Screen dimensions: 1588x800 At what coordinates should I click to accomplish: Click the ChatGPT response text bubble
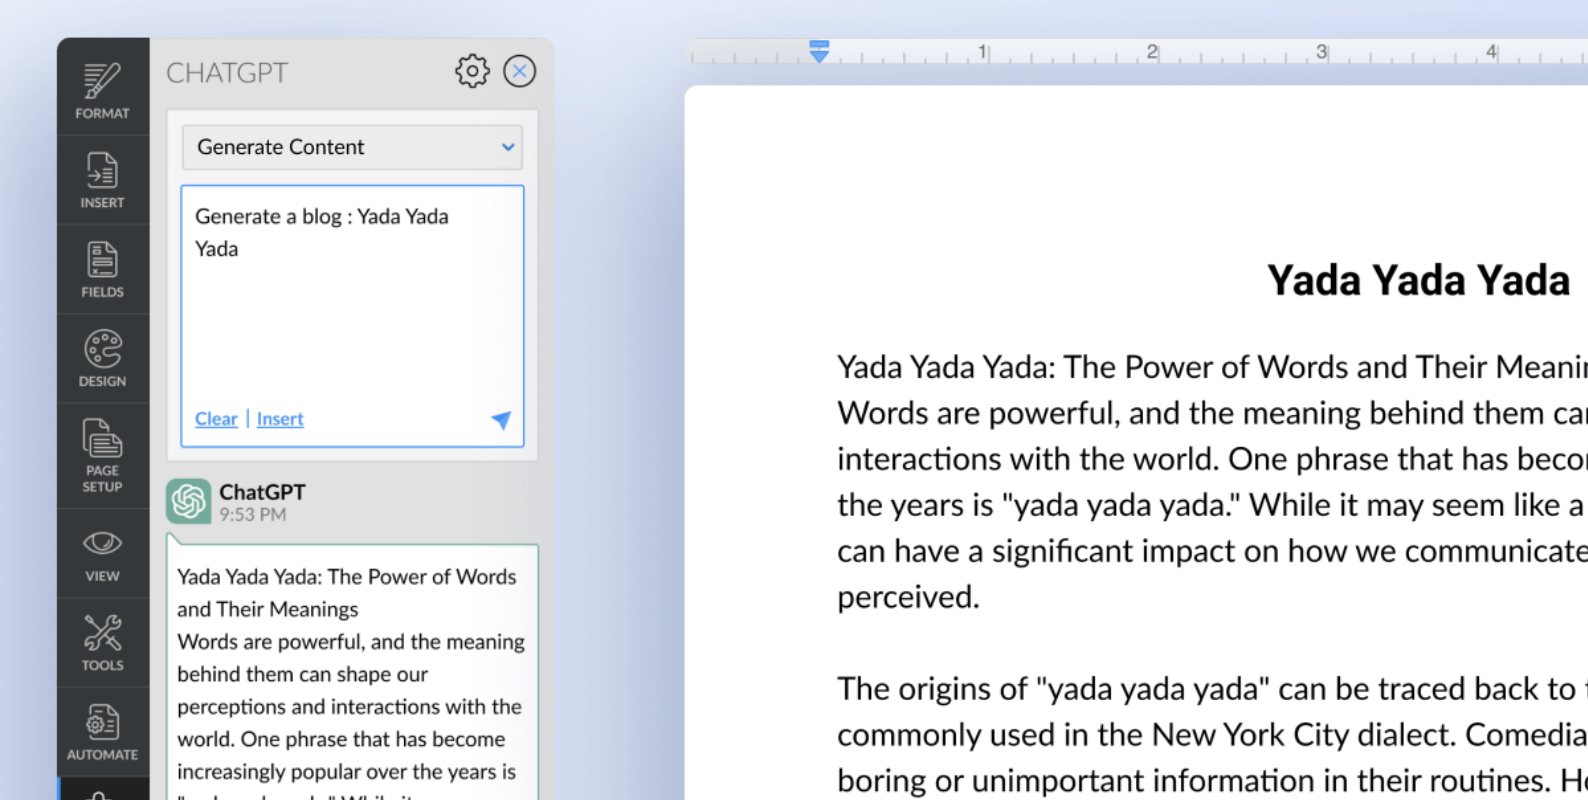coord(352,672)
